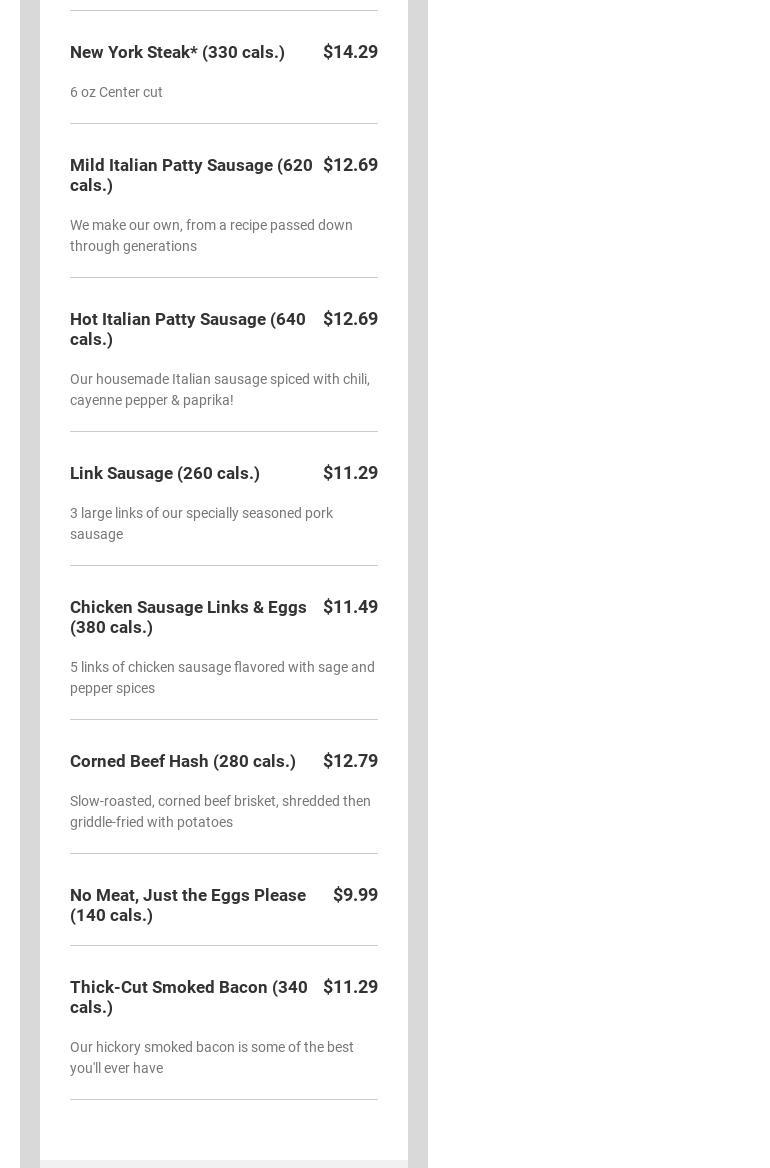Image resolution: width=770 pixels, height=1168 pixels.
Task: Select the Mild Italian Patty Sausage item
Action: pos(190,175)
